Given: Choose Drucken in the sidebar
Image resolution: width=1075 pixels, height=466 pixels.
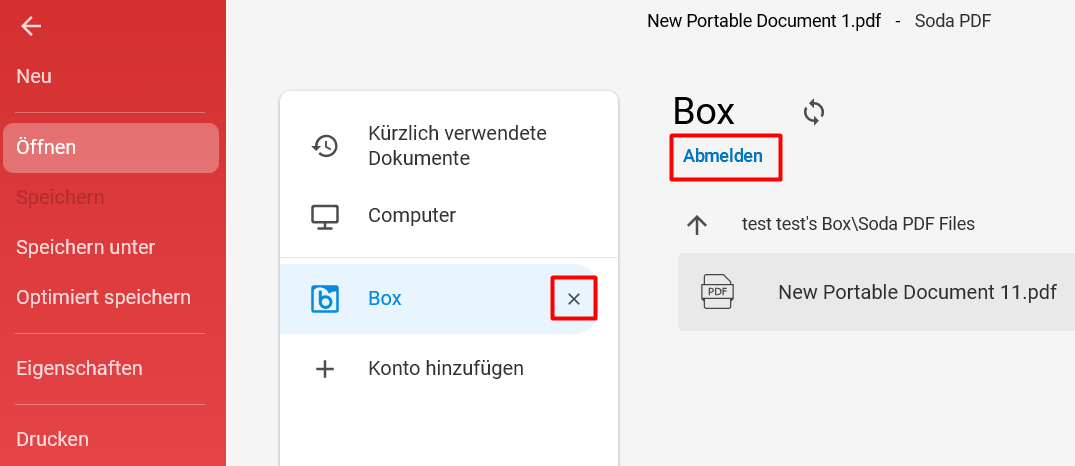Looking at the screenshot, I should tap(53, 439).
